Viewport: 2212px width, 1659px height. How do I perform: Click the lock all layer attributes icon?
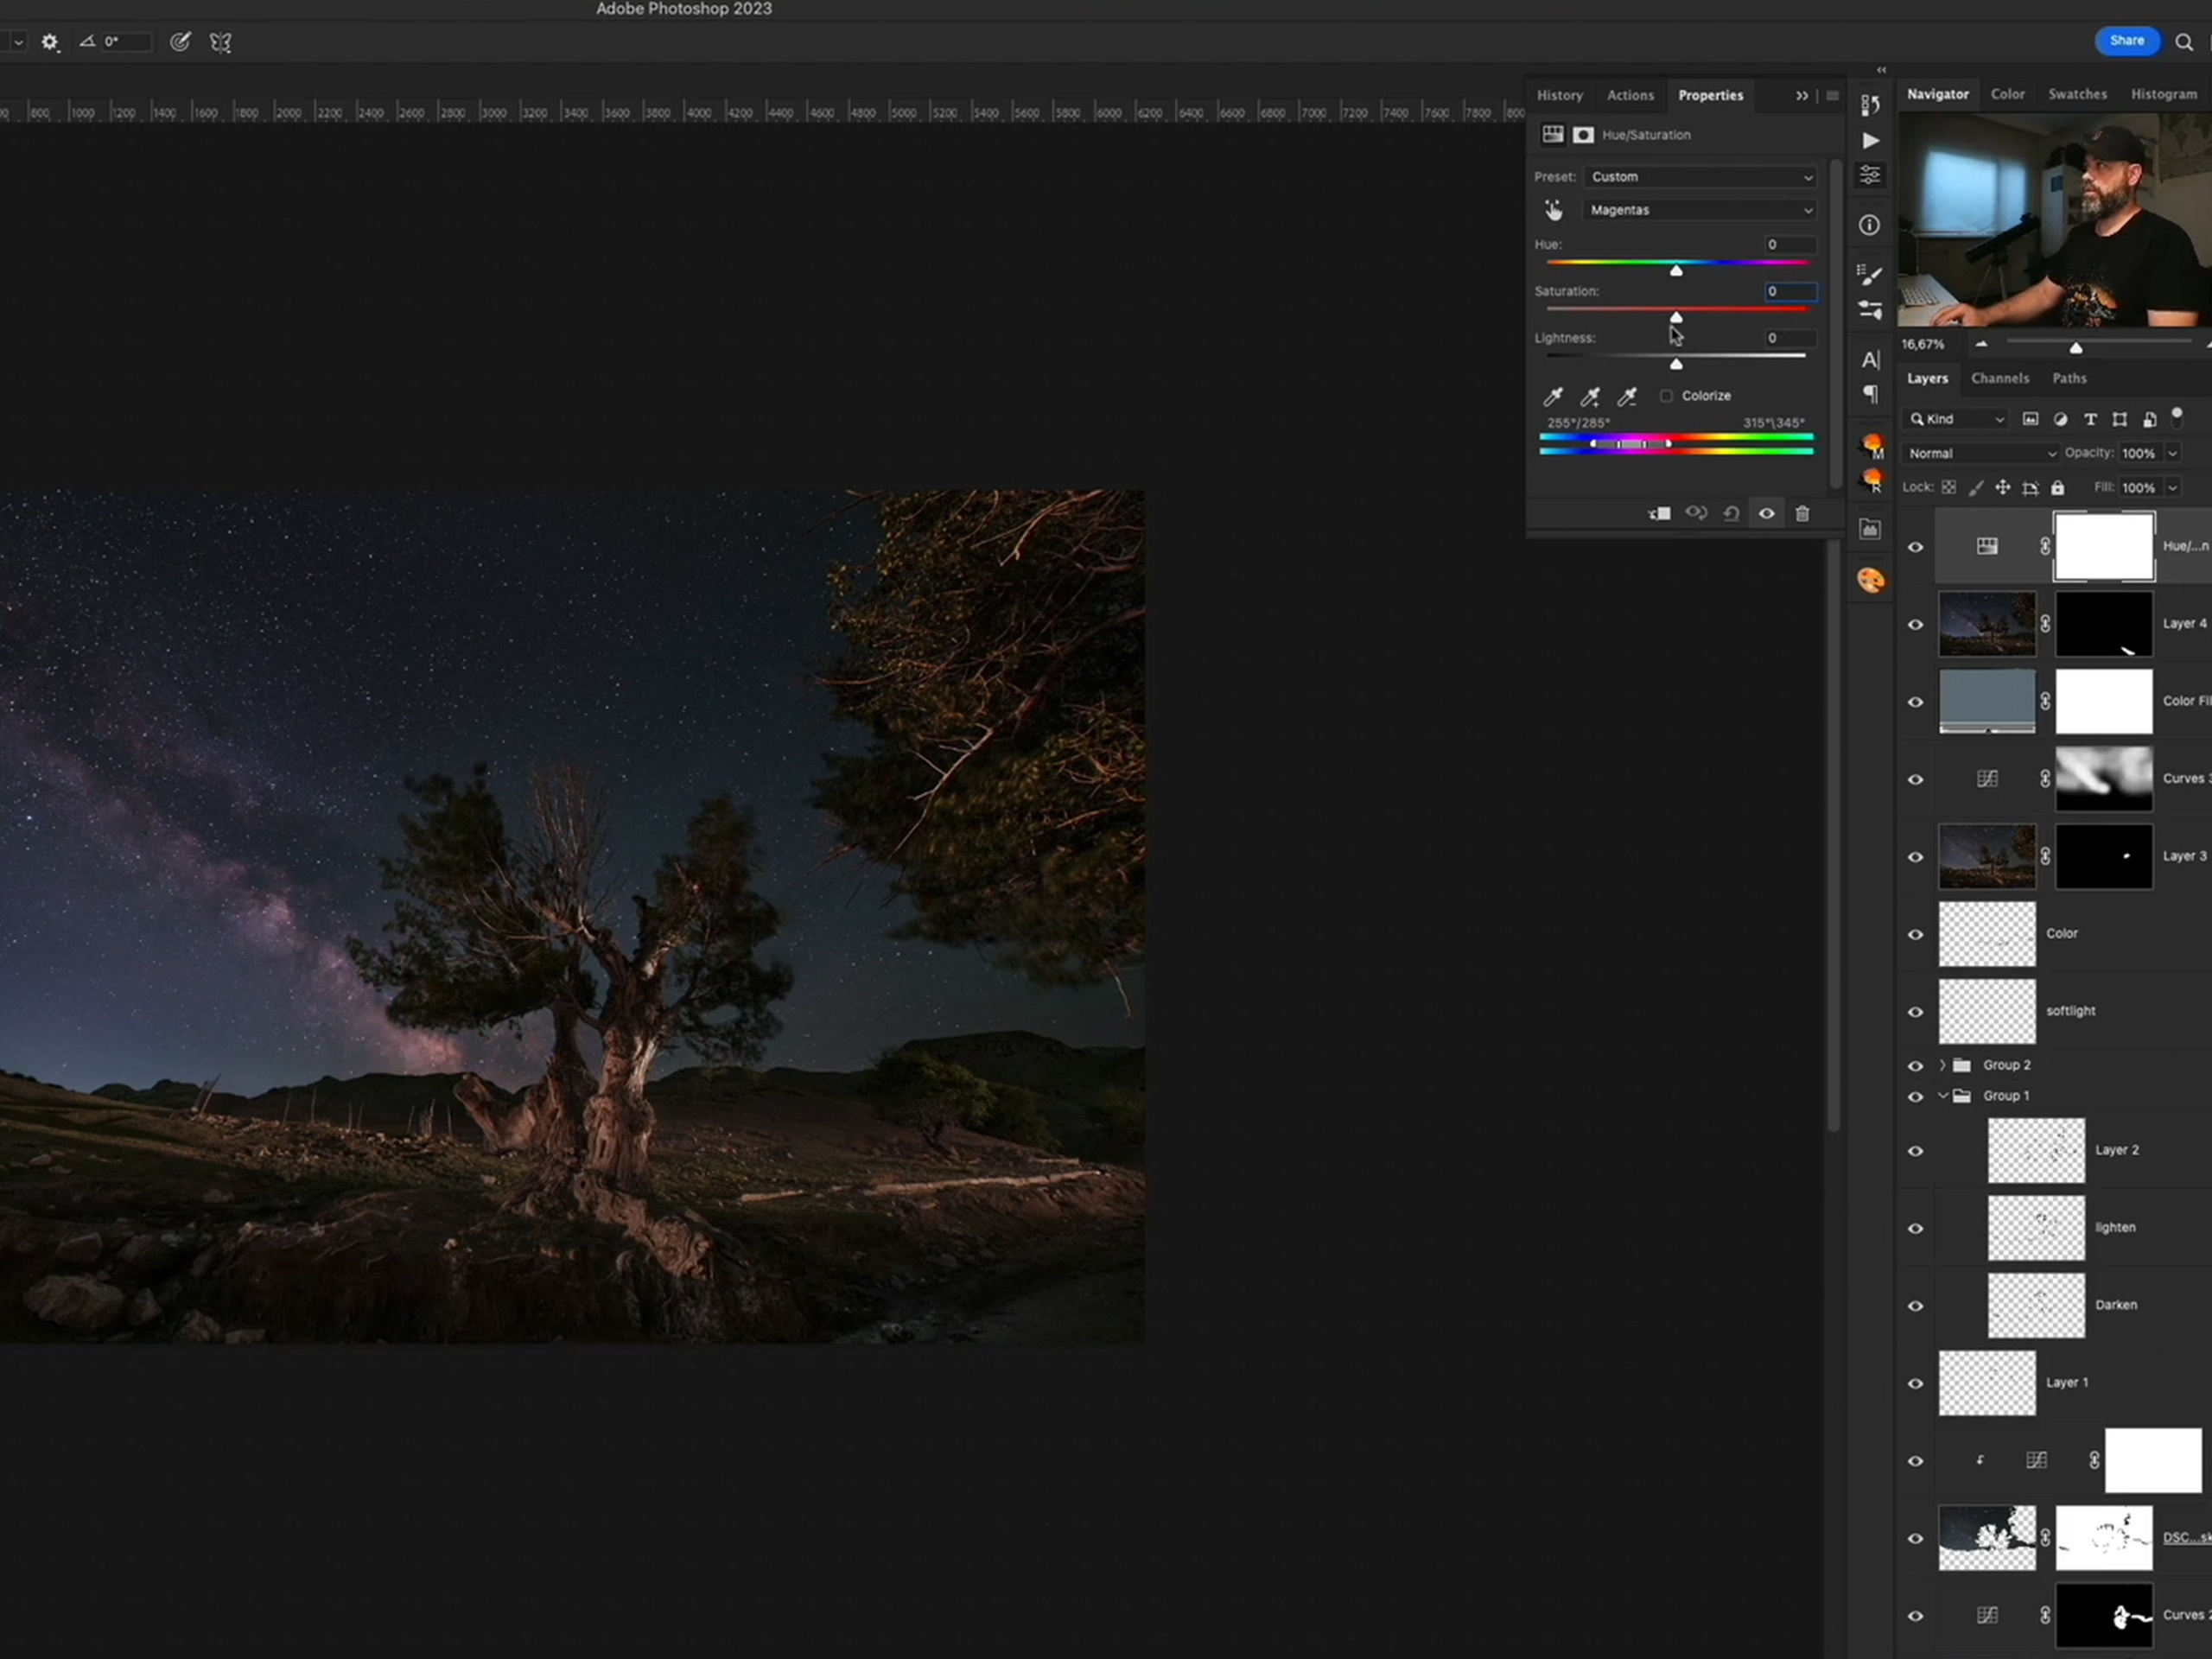[2057, 488]
